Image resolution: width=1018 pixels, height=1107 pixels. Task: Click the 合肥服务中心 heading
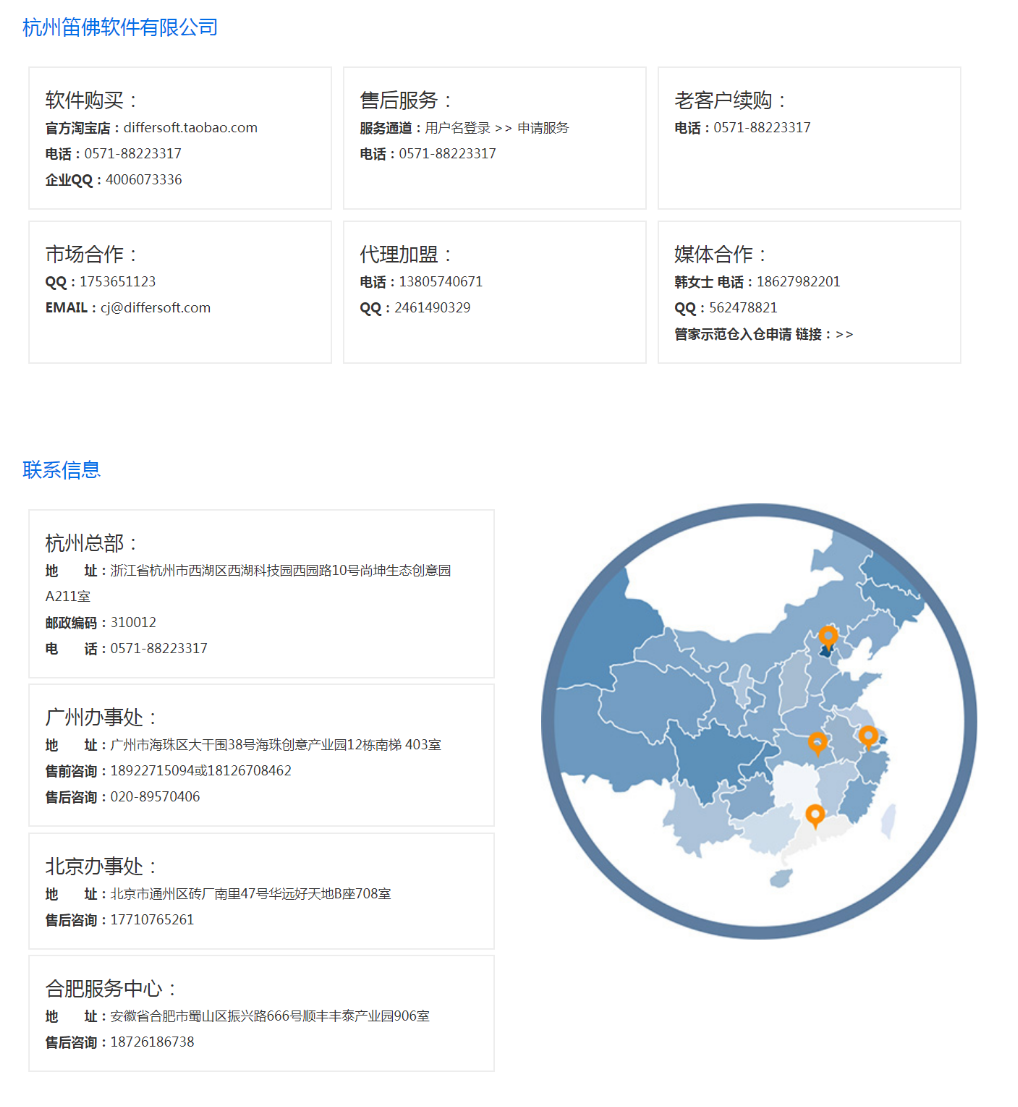pyautogui.click(x=111, y=989)
